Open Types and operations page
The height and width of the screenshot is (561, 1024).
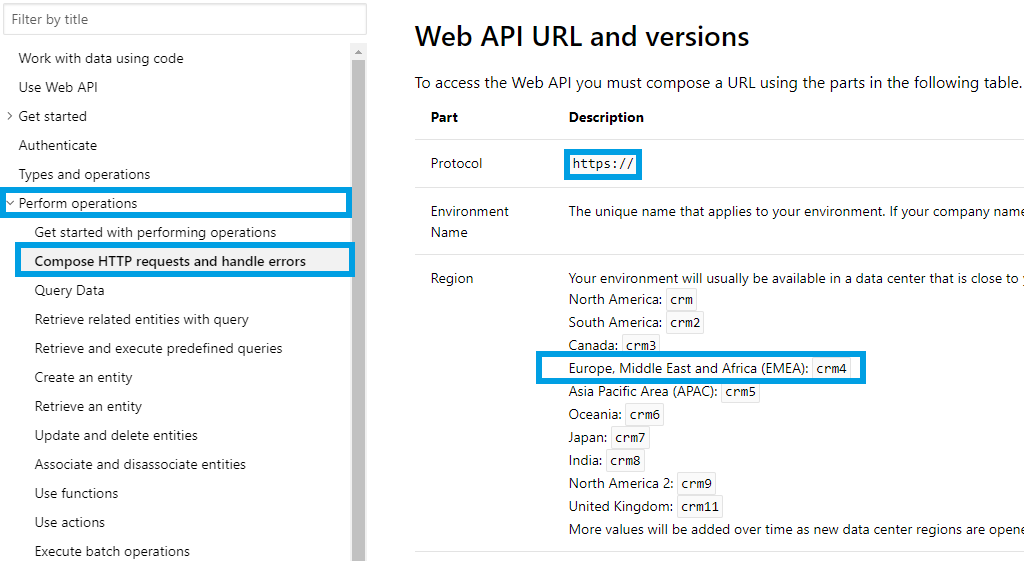pos(84,174)
